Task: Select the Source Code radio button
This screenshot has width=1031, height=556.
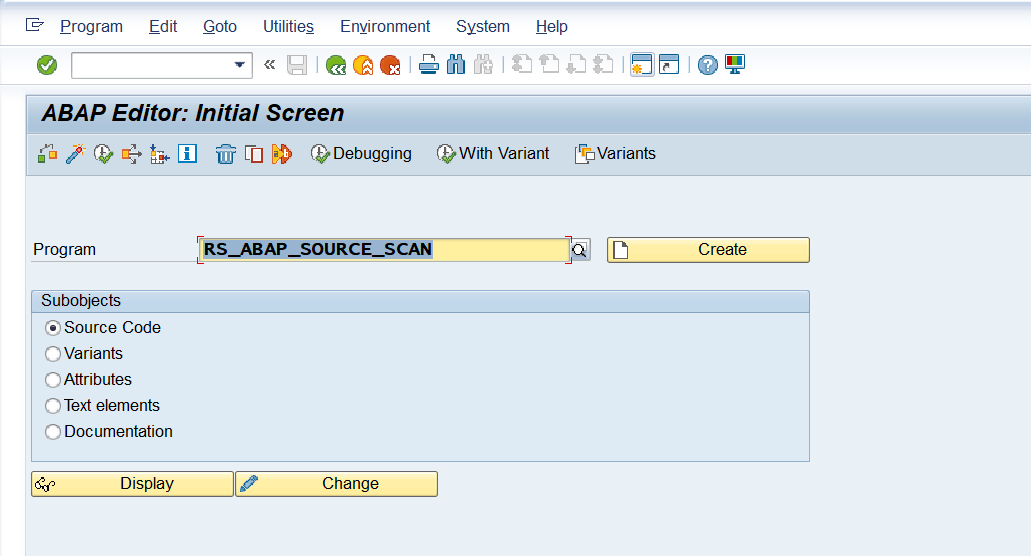Action: click(x=53, y=328)
